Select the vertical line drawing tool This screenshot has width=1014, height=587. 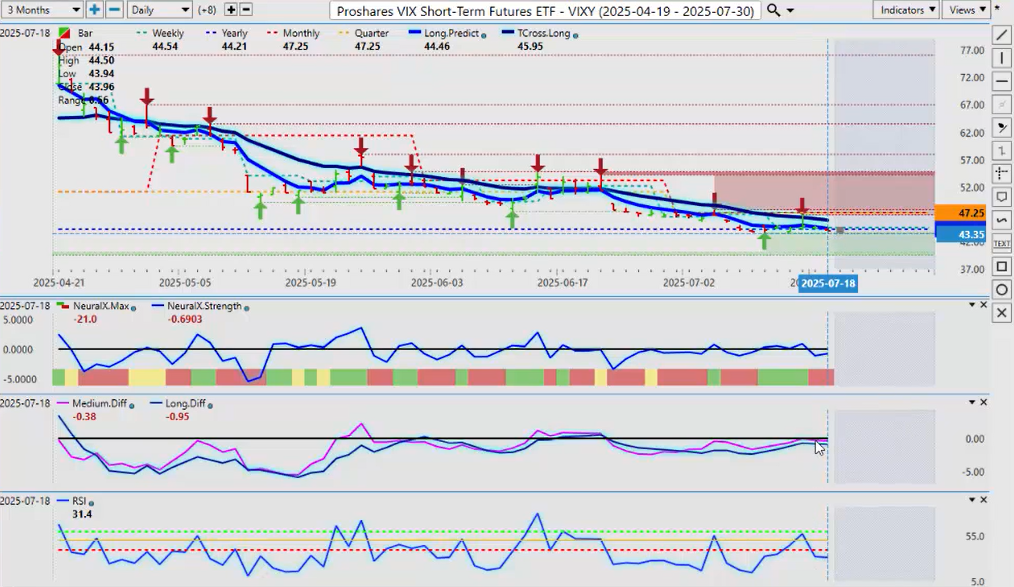coord(1003,58)
